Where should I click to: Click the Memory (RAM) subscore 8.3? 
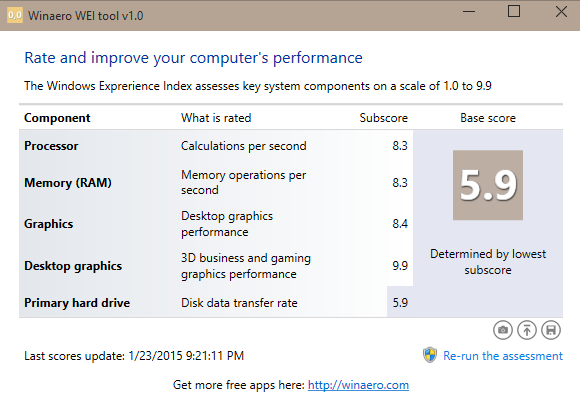click(x=400, y=183)
